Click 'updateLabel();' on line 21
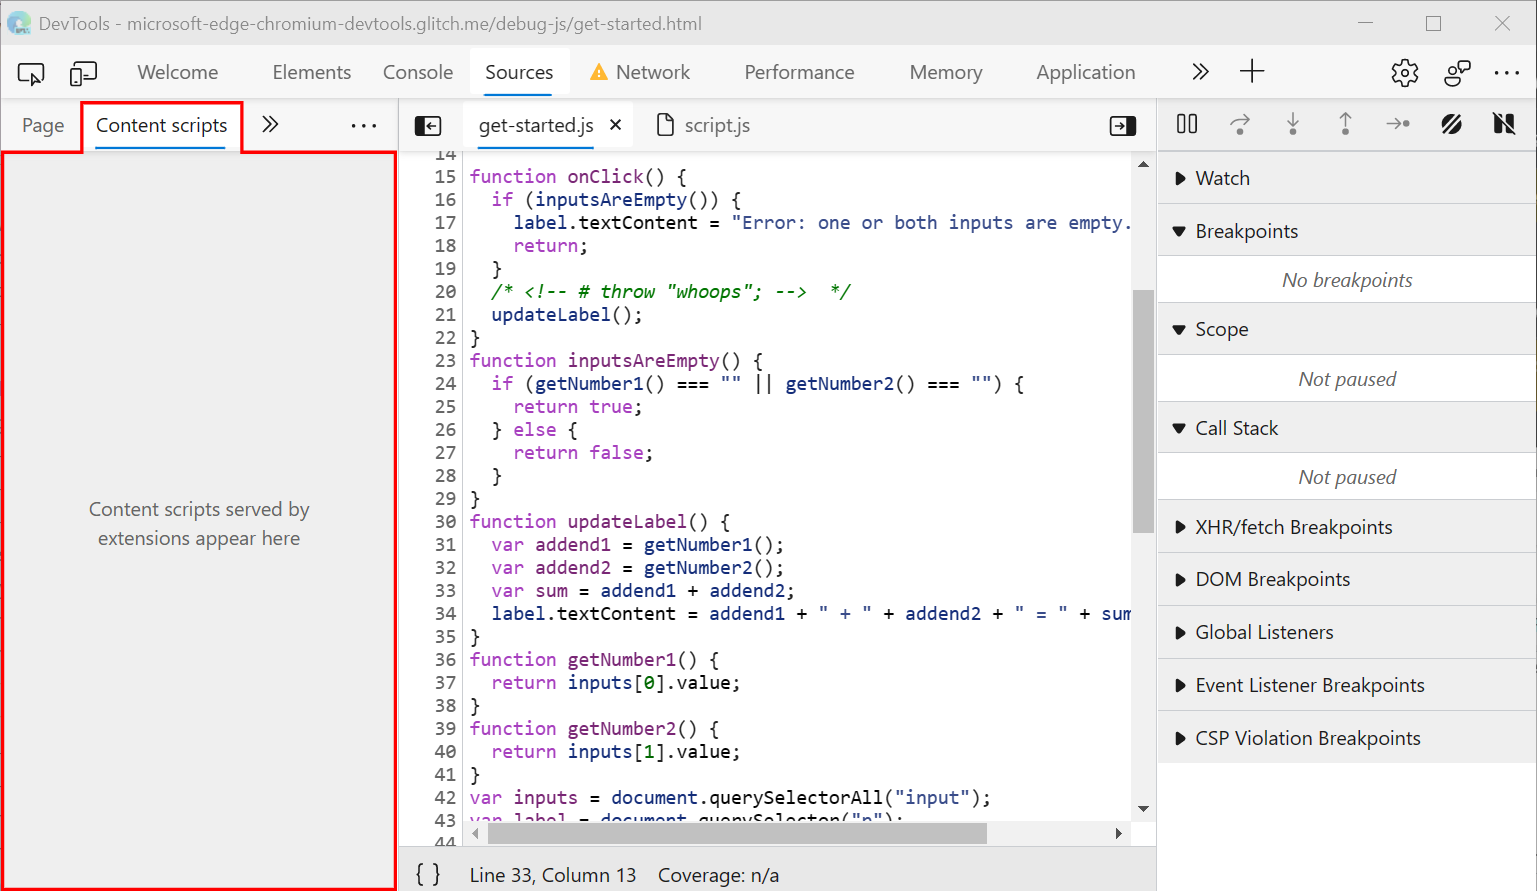The image size is (1537, 891). pos(566,315)
